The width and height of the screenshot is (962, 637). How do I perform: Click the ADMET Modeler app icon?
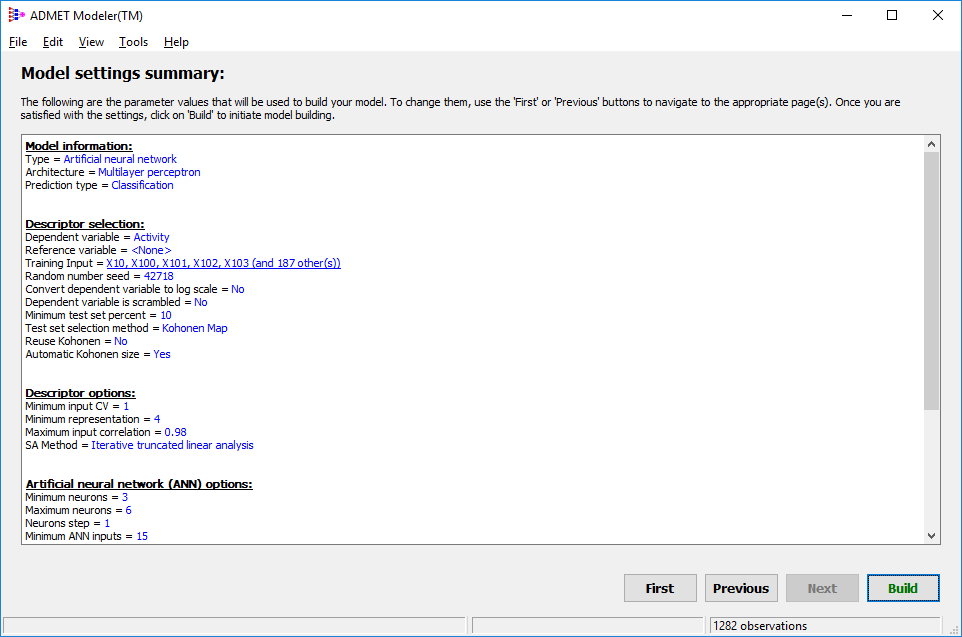pos(17,15)
